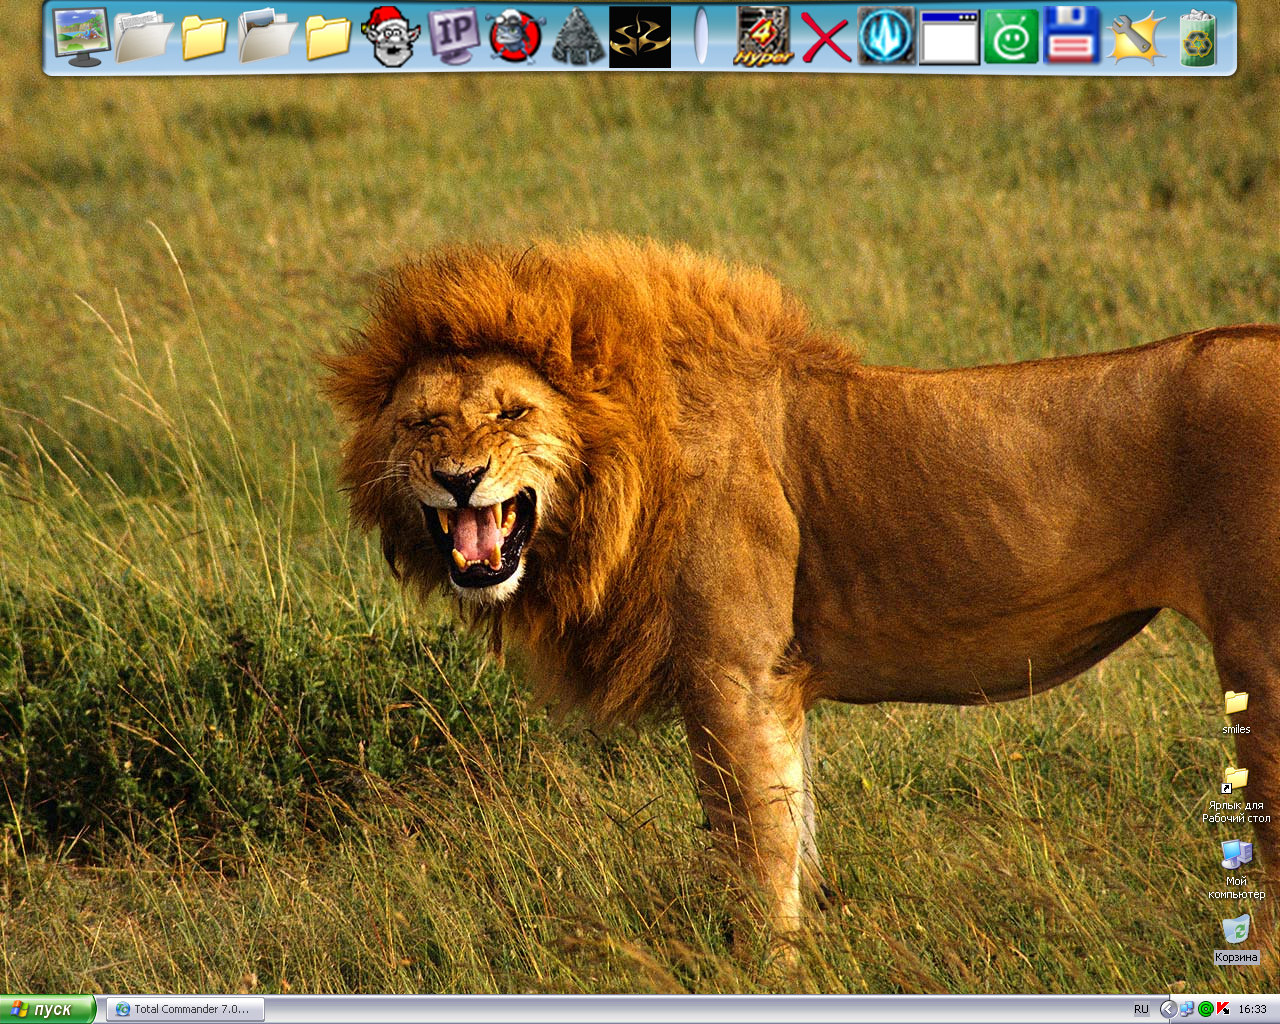
Task: Open the blank window dock icon
Action: coord(948,37)
